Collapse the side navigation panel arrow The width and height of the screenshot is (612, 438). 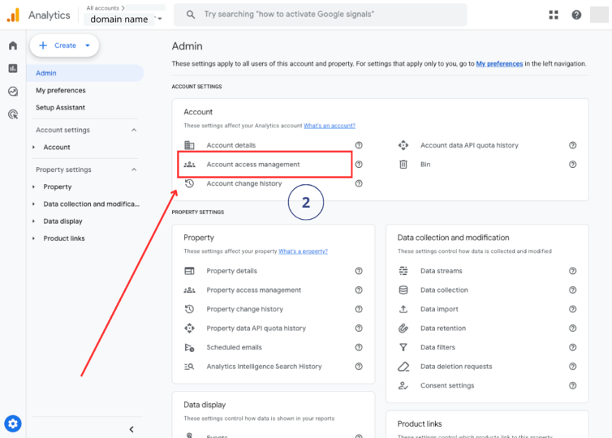tap(132, 429)
